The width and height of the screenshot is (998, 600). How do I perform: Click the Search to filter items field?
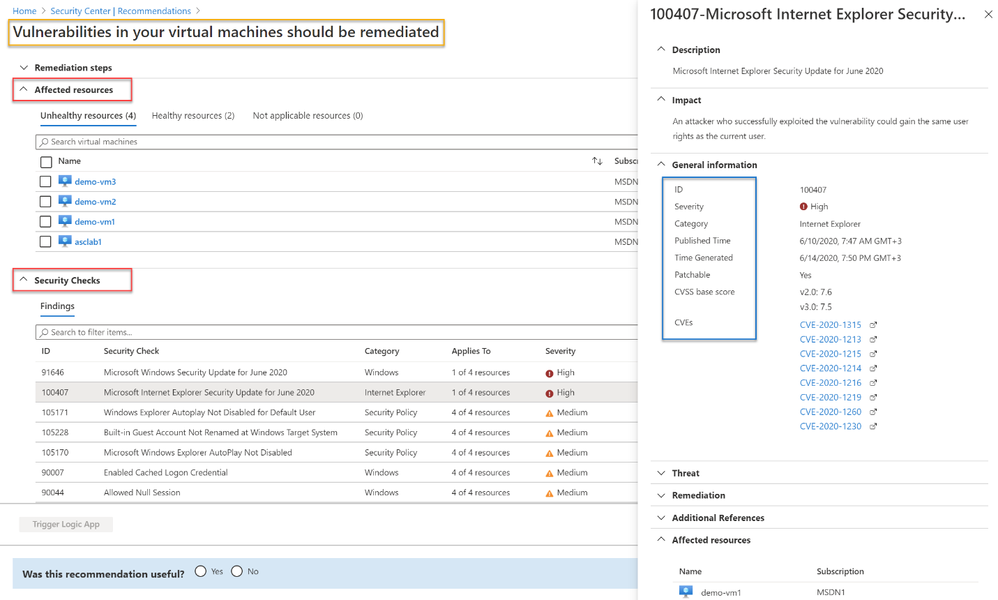point(337,332)
